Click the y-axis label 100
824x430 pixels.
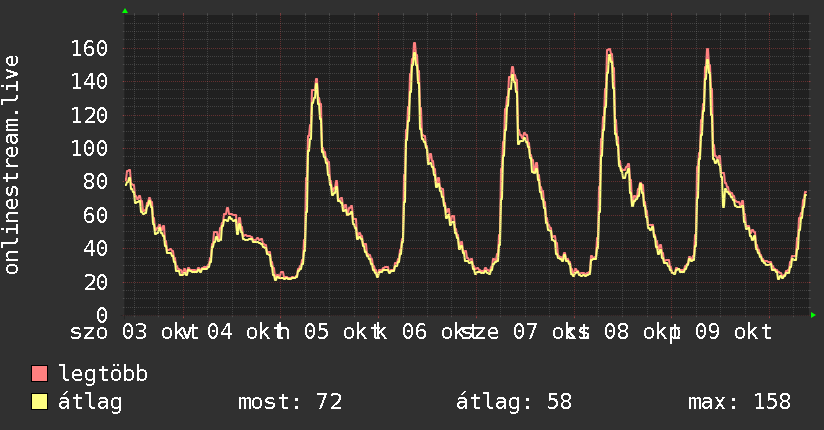click(89, 148)
